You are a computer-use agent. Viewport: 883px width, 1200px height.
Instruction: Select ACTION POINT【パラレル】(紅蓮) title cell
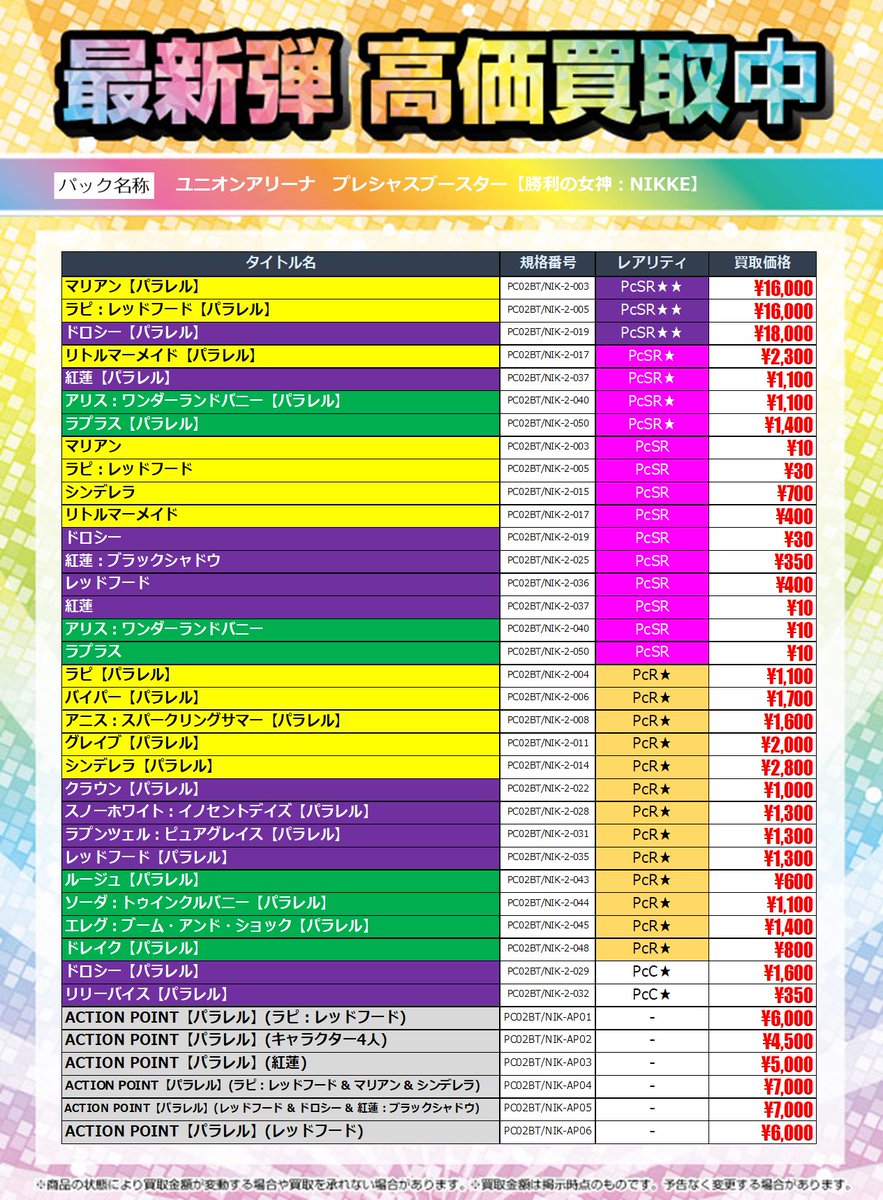pyautogui.click(x=281, y=1066)
